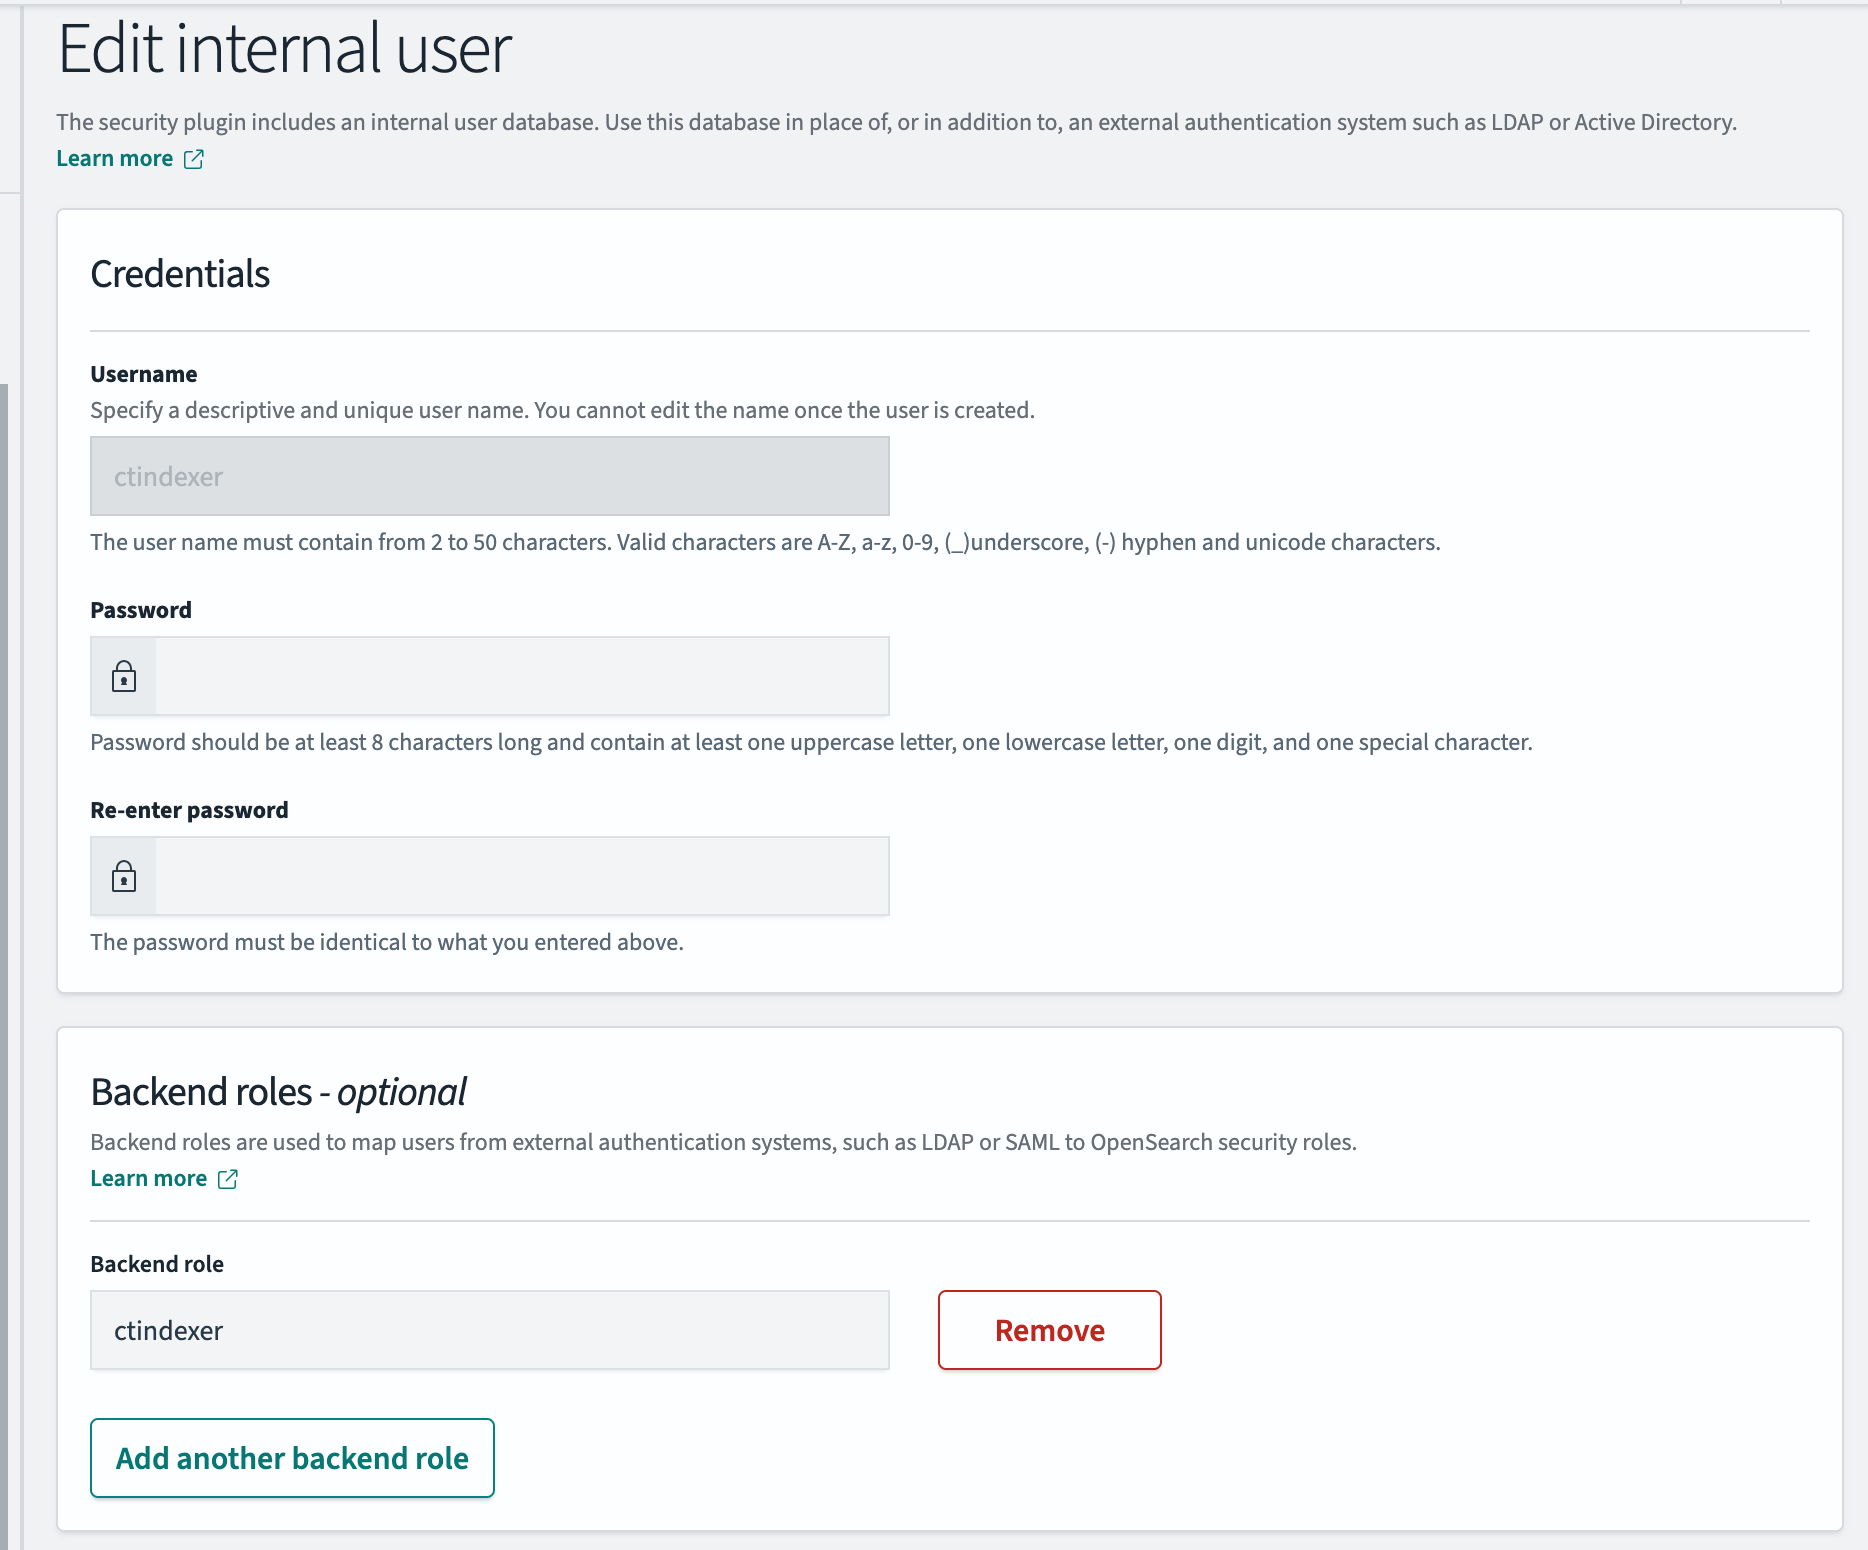The image size is (1868, 1550).
Task: Click the left-edge vertical scrollbar
Action: click(4, 960)
